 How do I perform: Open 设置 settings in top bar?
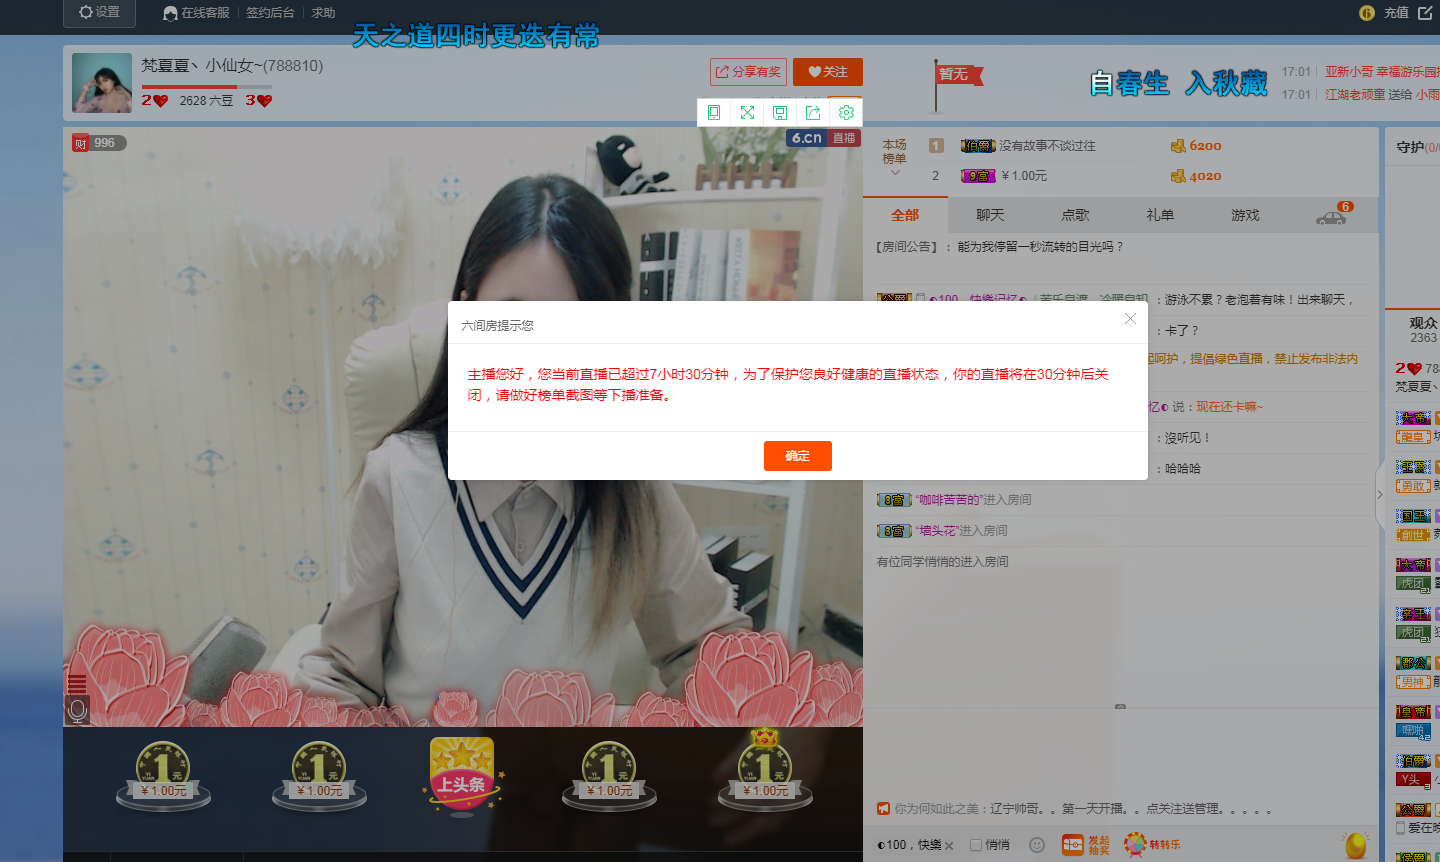[x=99, y=12]
